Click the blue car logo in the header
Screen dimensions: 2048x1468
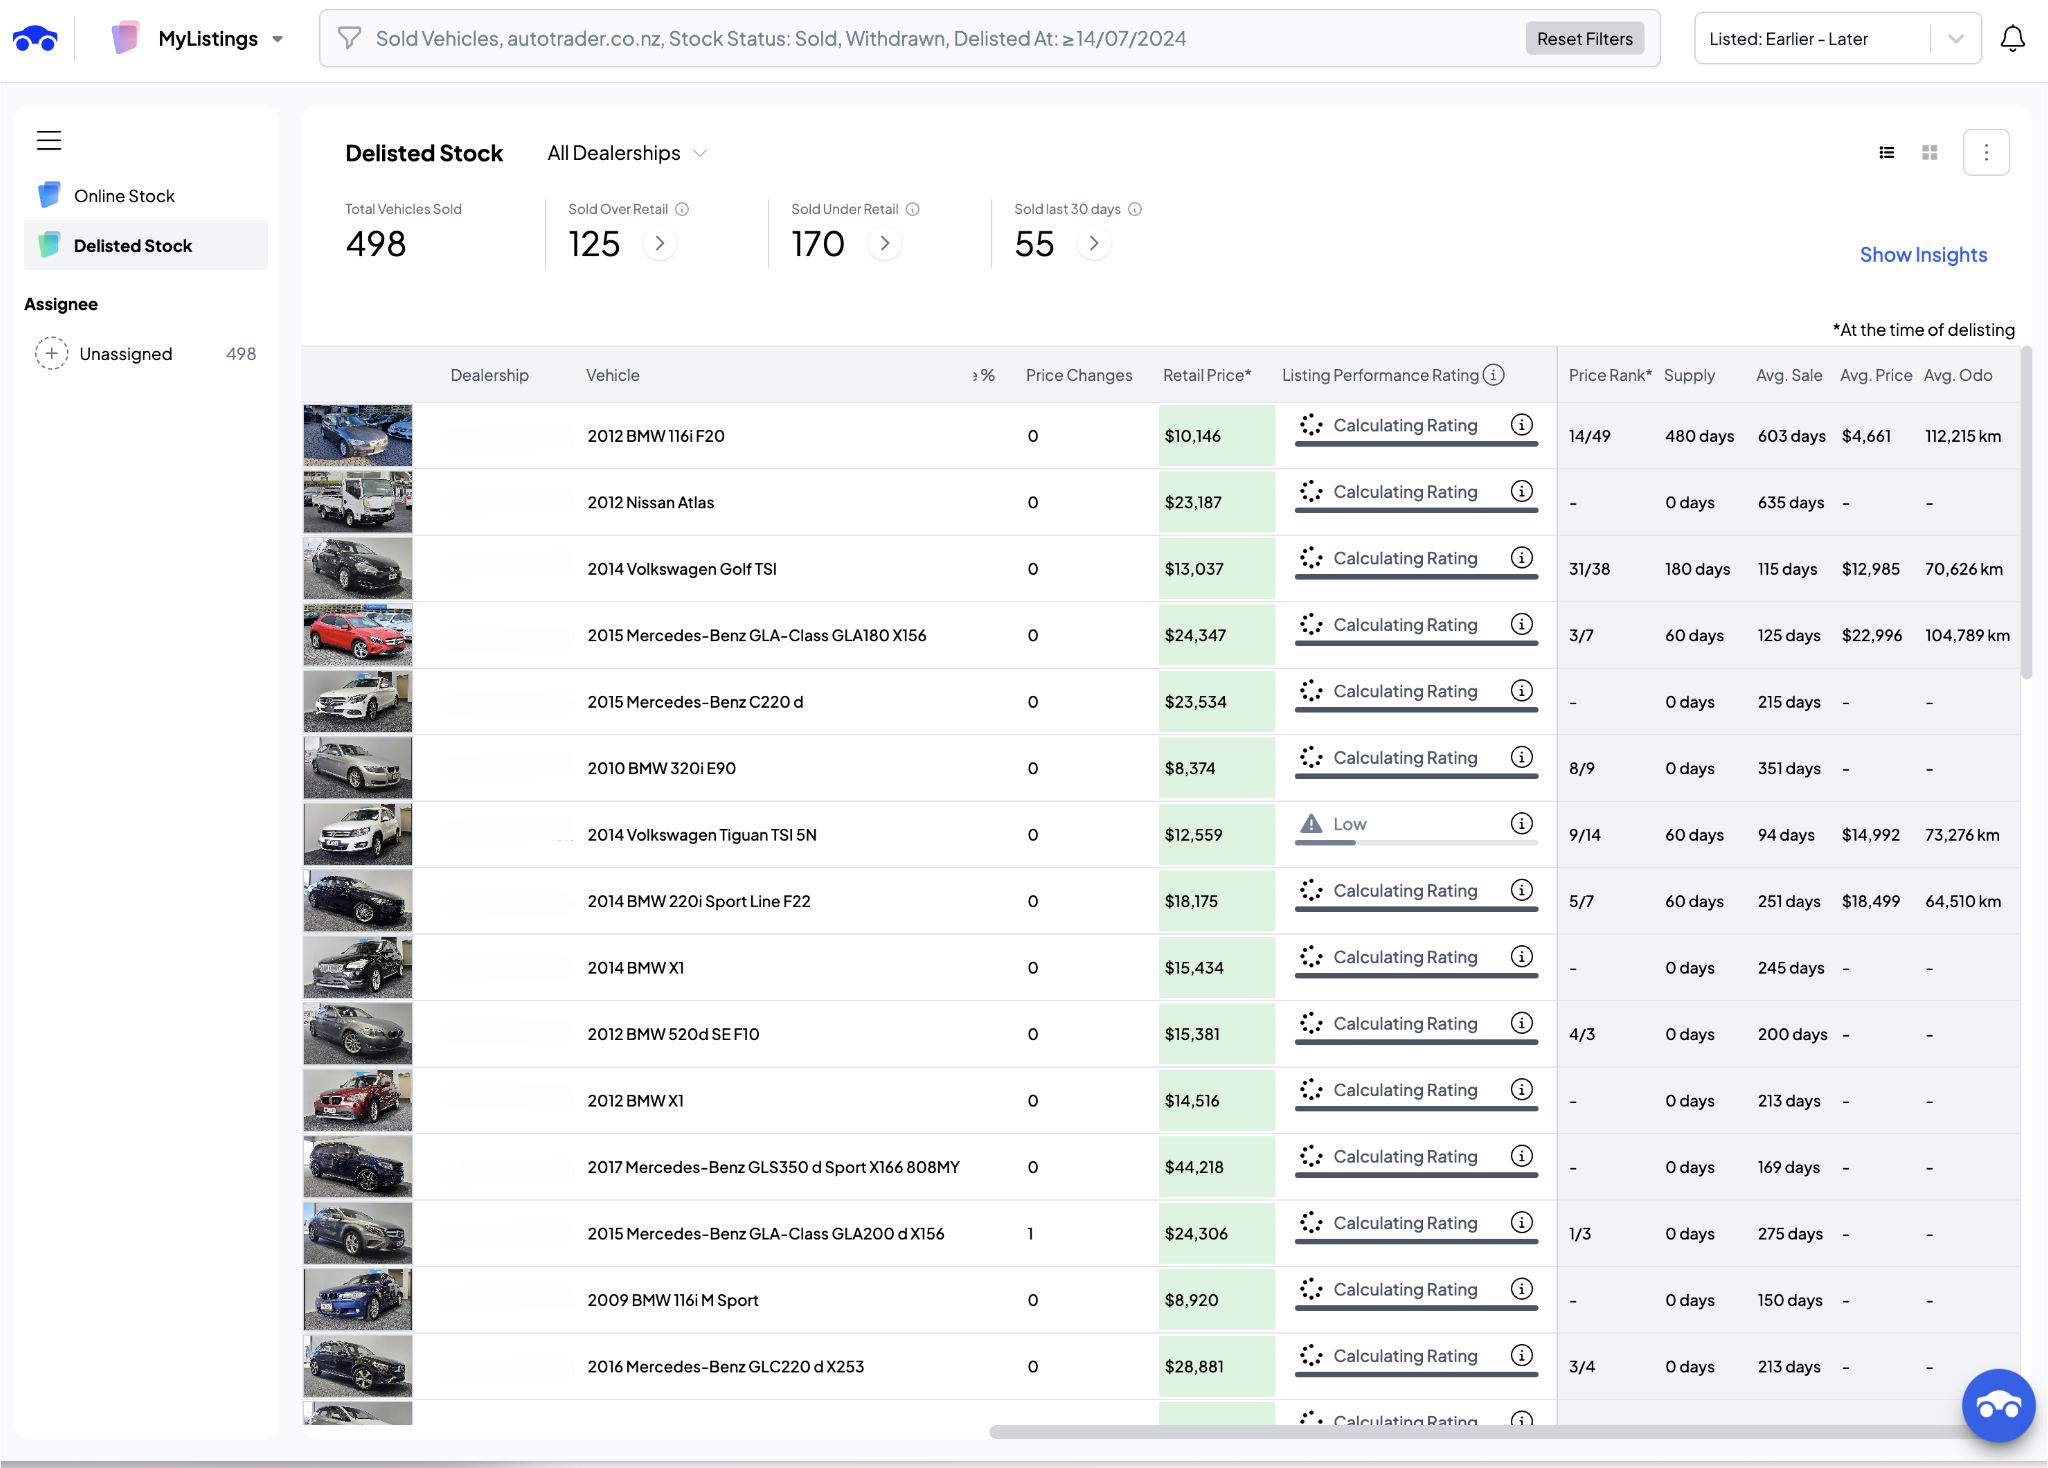(35, 39)
